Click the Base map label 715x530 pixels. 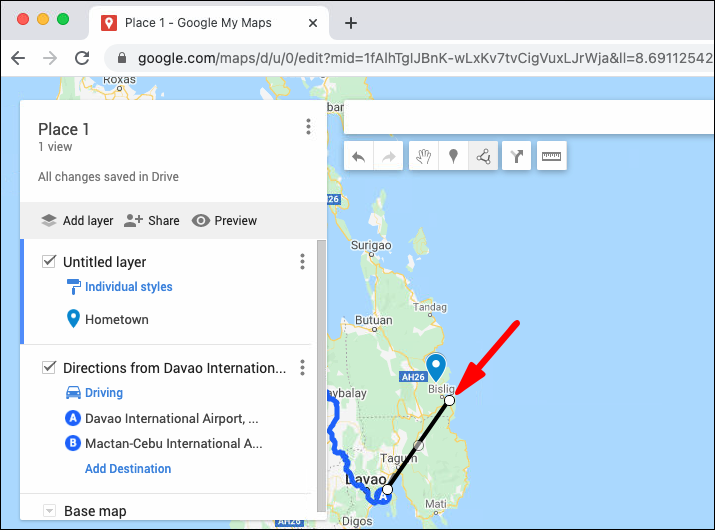[95, 511]
